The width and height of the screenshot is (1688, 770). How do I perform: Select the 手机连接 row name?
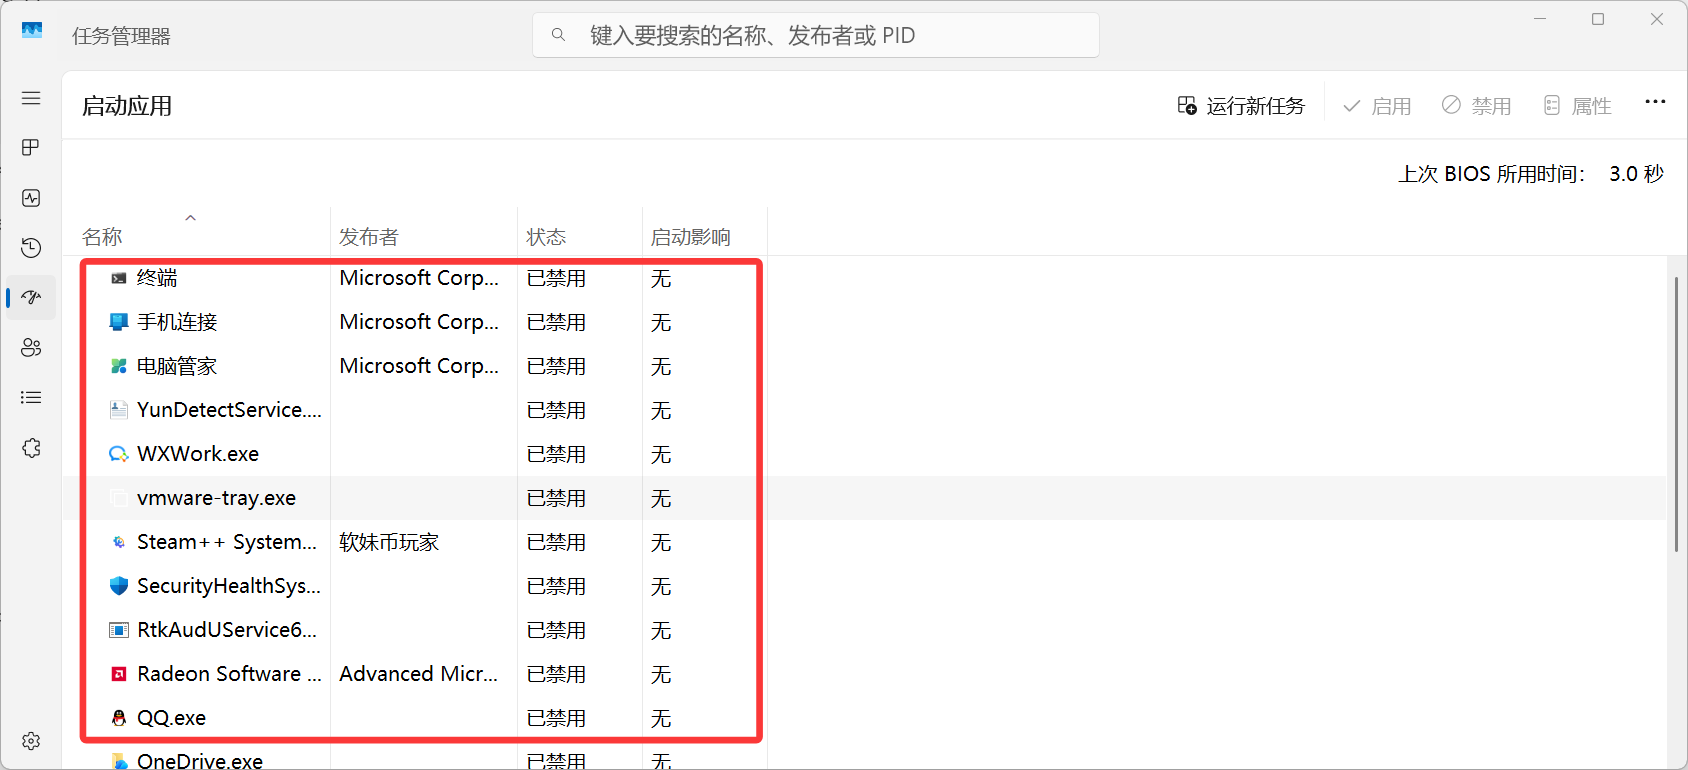(177, 322)
